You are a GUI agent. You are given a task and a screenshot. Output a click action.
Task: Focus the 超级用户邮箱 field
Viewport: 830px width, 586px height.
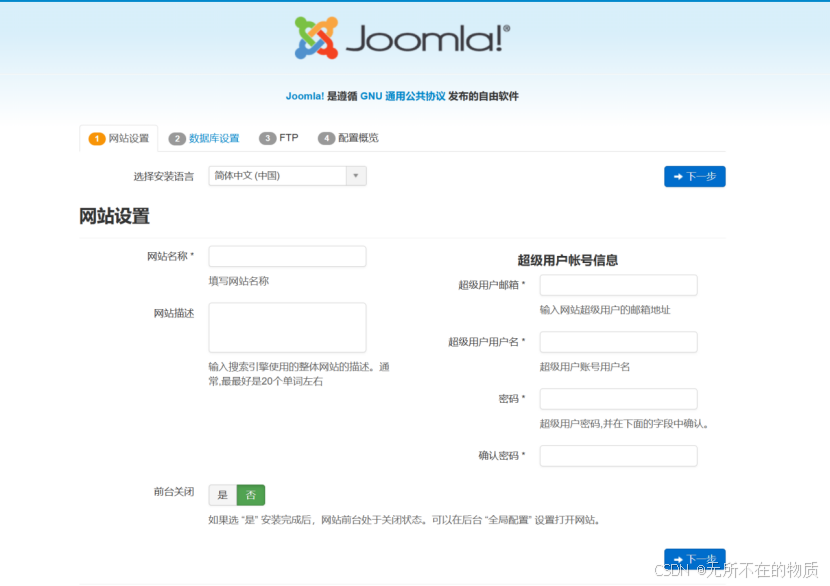(618, 285)
